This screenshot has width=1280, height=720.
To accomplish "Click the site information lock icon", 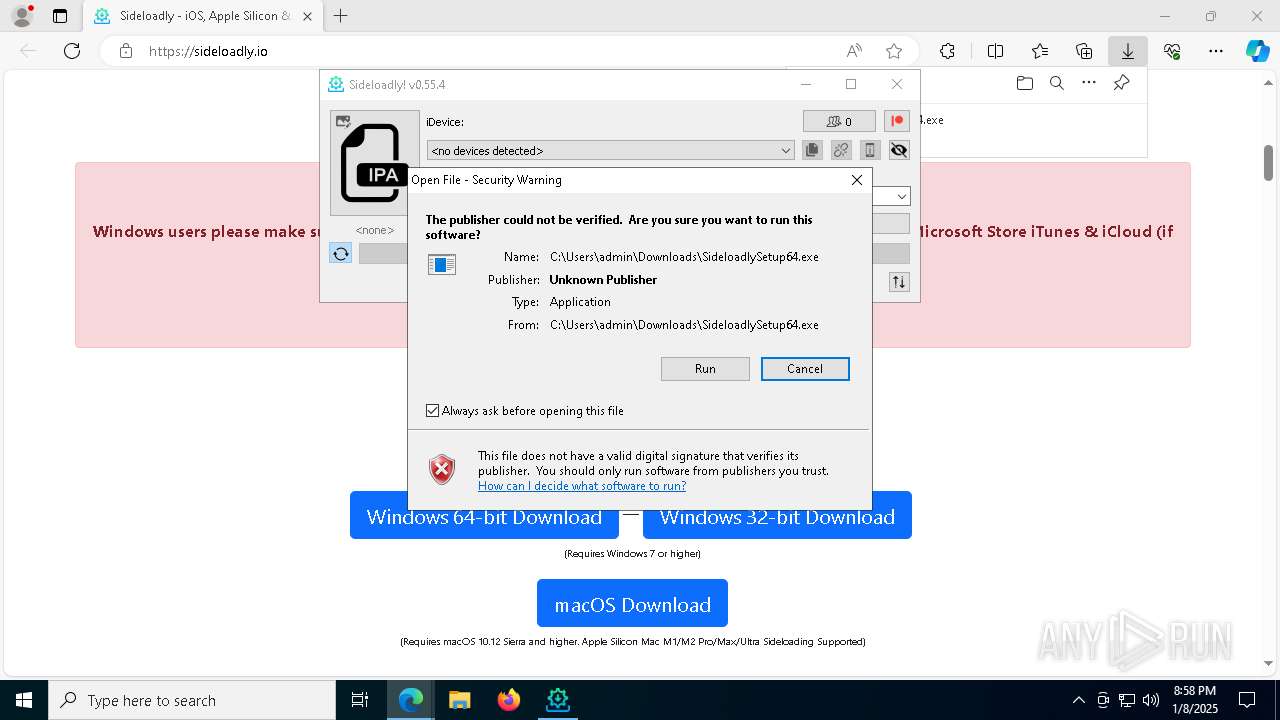I will pyautogui.click(x=126, y=51).
